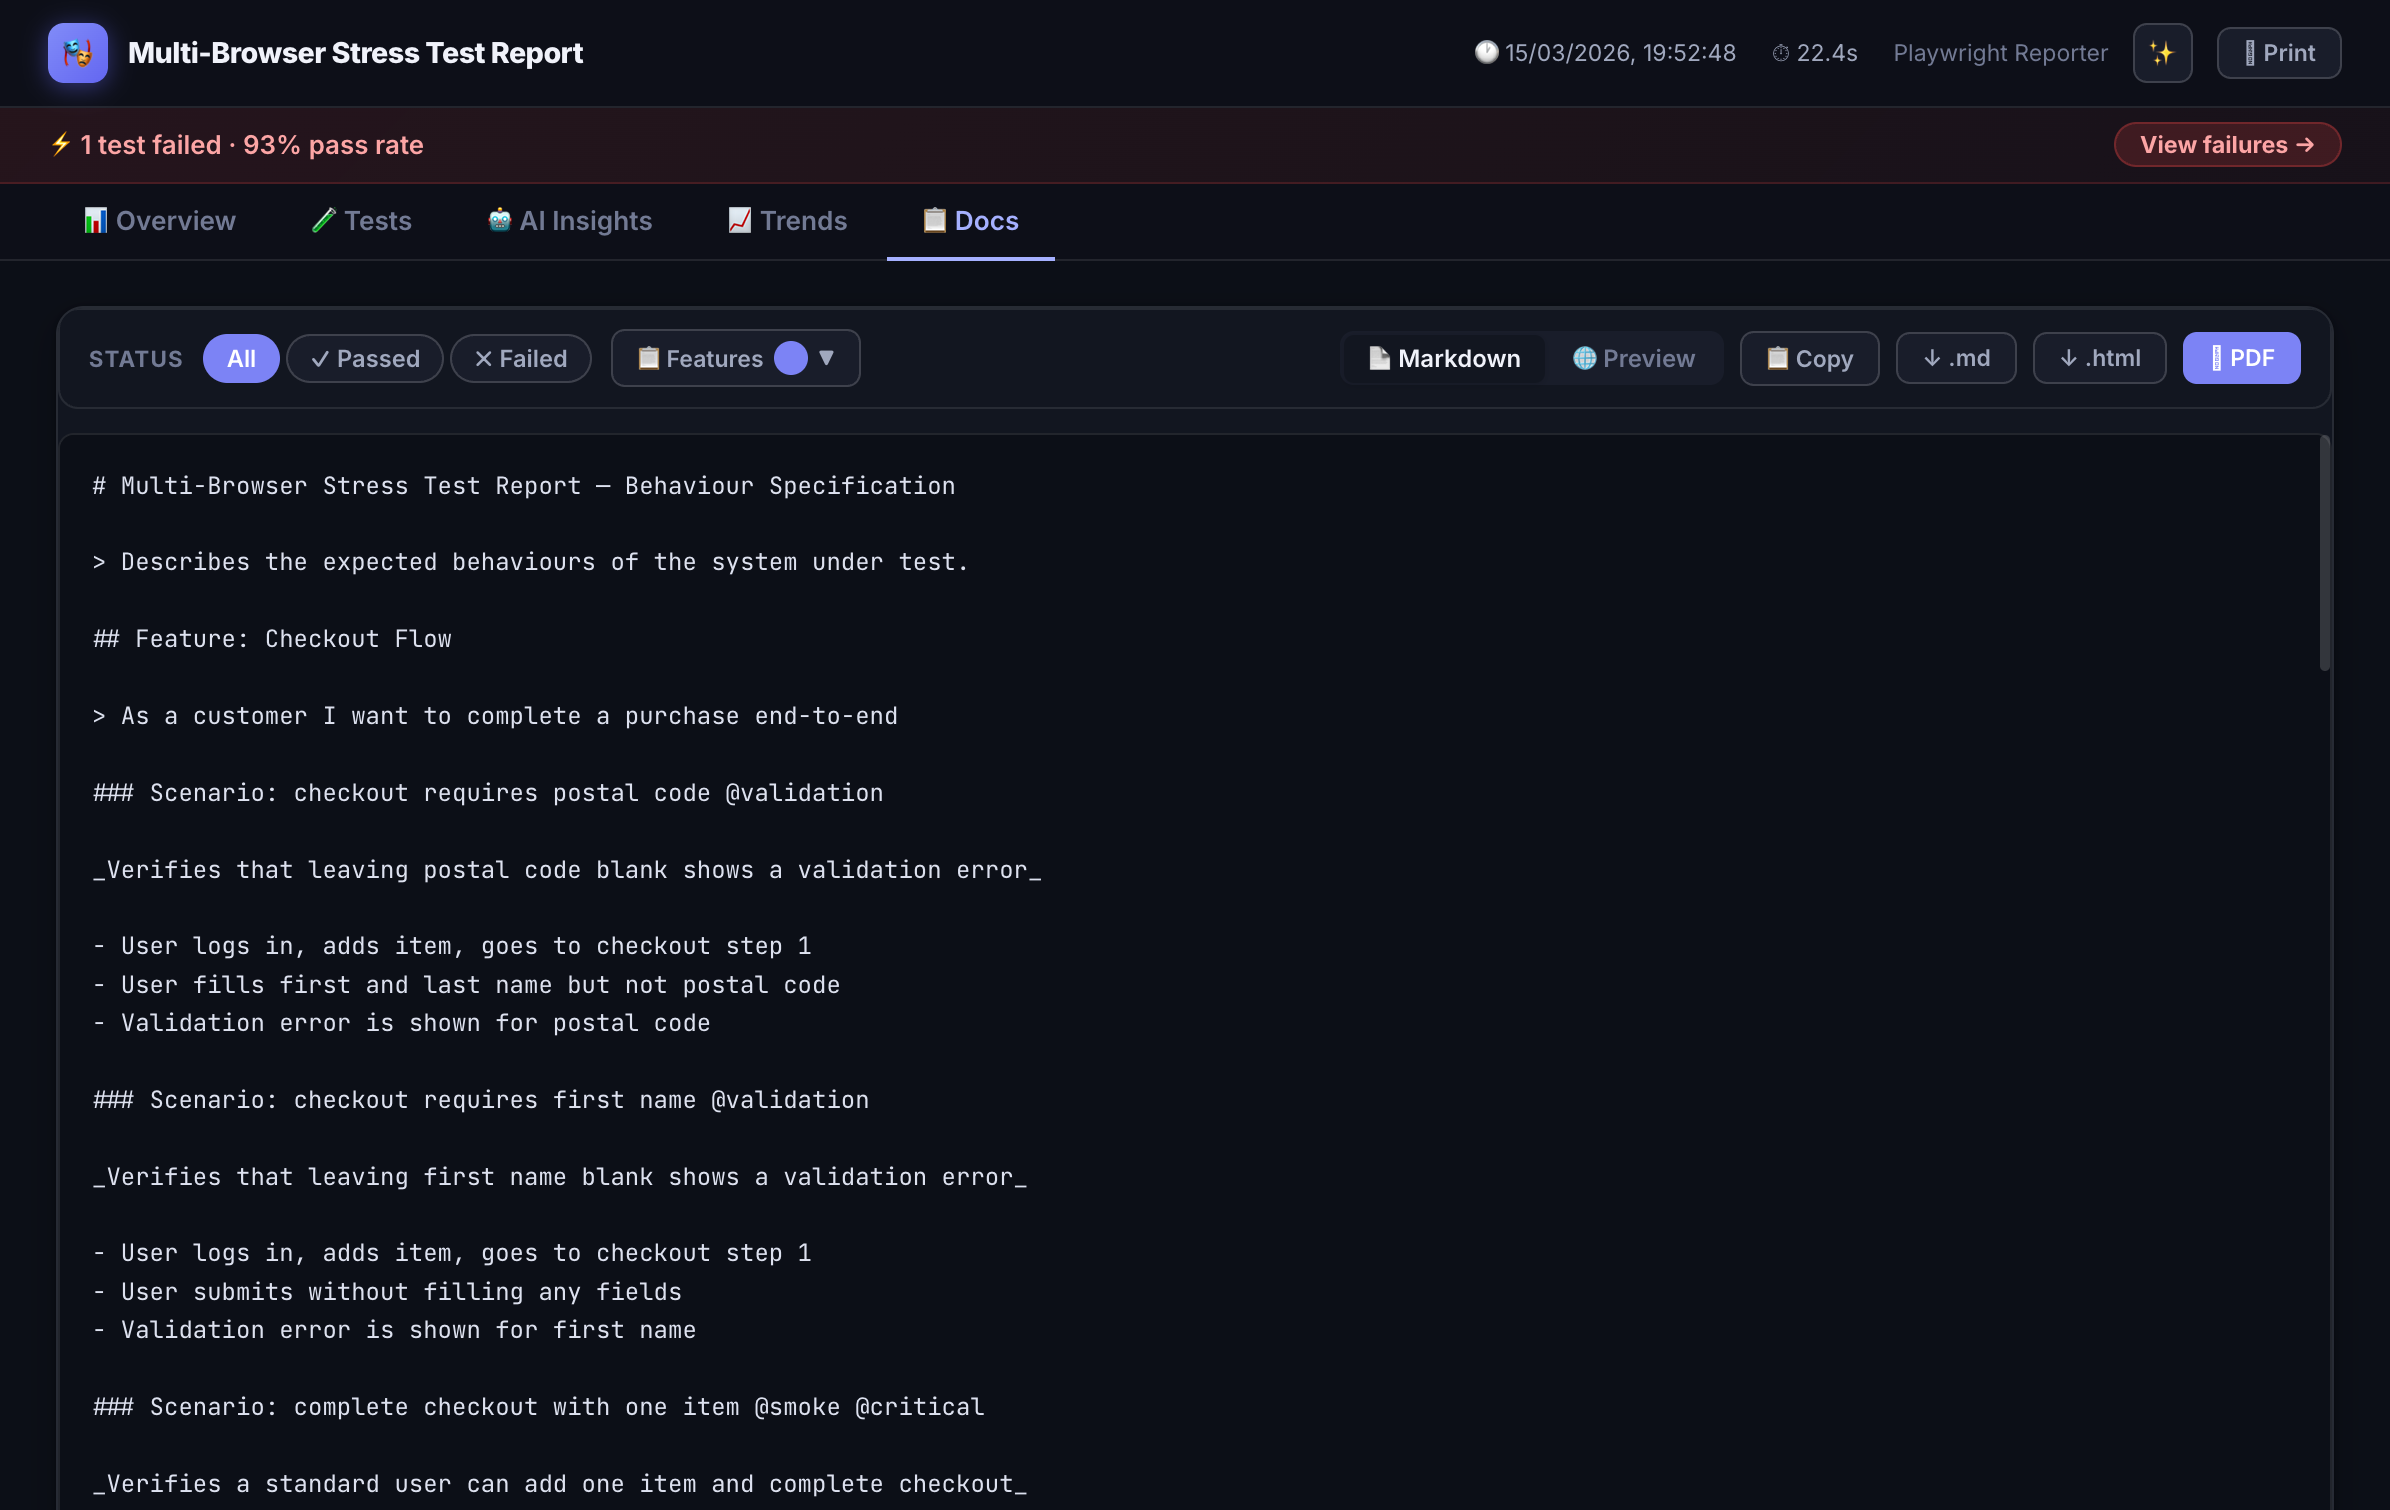Click 'Validation error is shown for postal code' line

click(x=402, y=1023)
